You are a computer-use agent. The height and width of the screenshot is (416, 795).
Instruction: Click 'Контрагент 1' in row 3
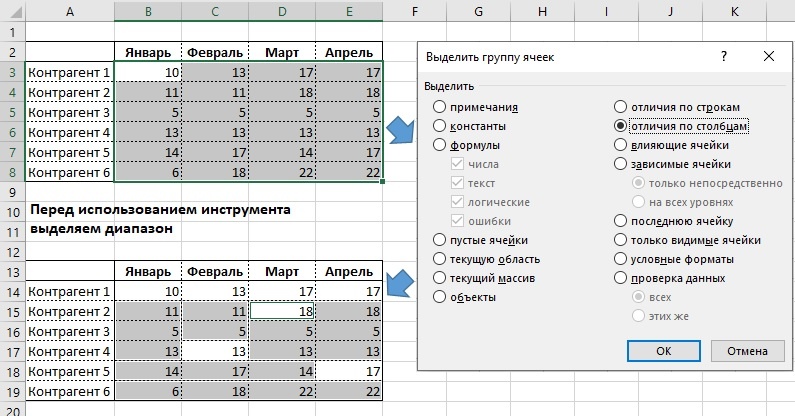(70, 73)
